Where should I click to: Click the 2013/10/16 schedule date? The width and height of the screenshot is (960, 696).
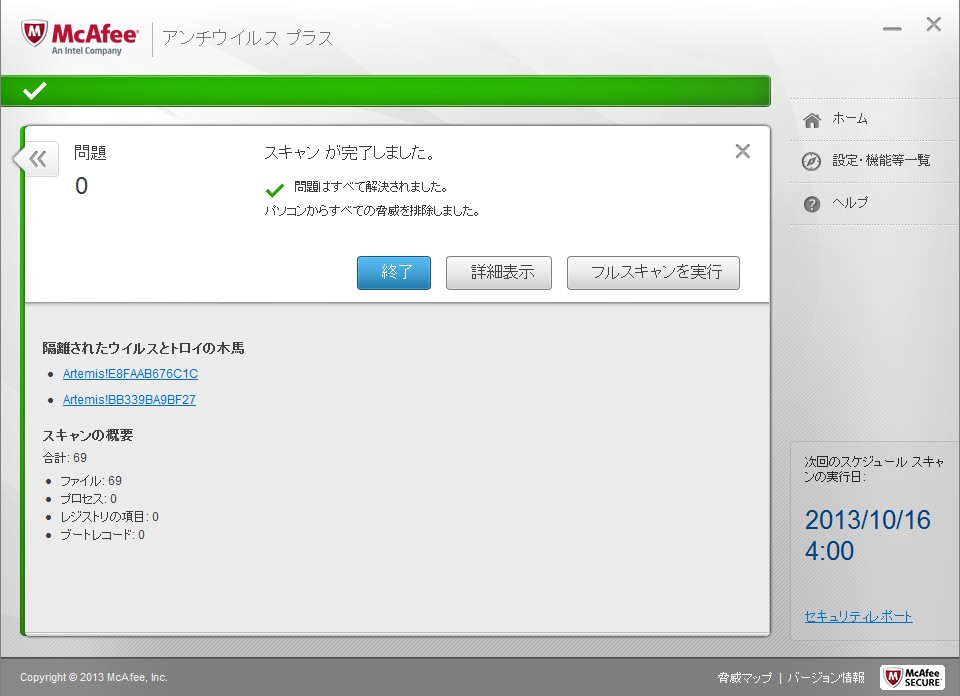[868, 520]
